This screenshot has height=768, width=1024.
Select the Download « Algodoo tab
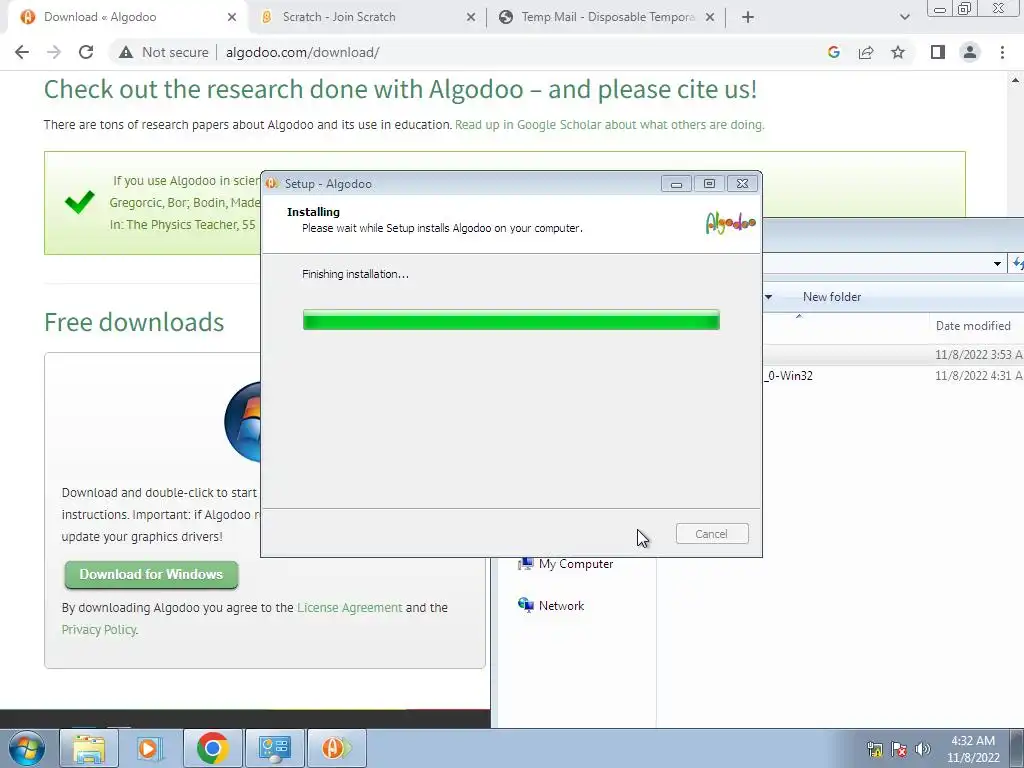pyautogui.click(x=127, y=18)
